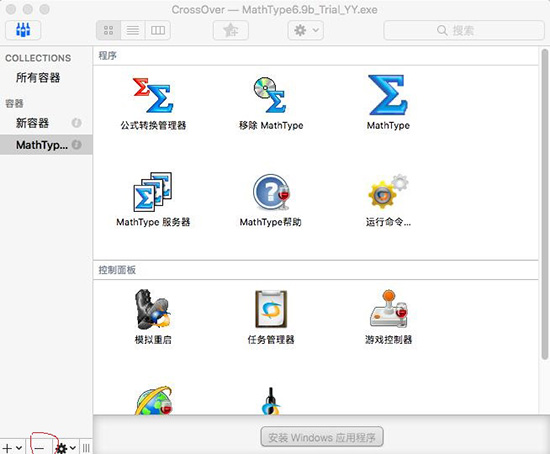Open the bottom-left gear settings dropdown
550x454 pixels.
click(x=66, y=448)
